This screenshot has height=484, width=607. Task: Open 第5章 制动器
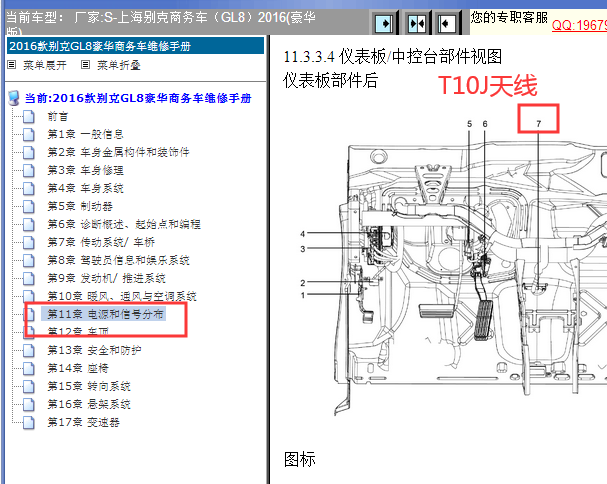(80, 206)
